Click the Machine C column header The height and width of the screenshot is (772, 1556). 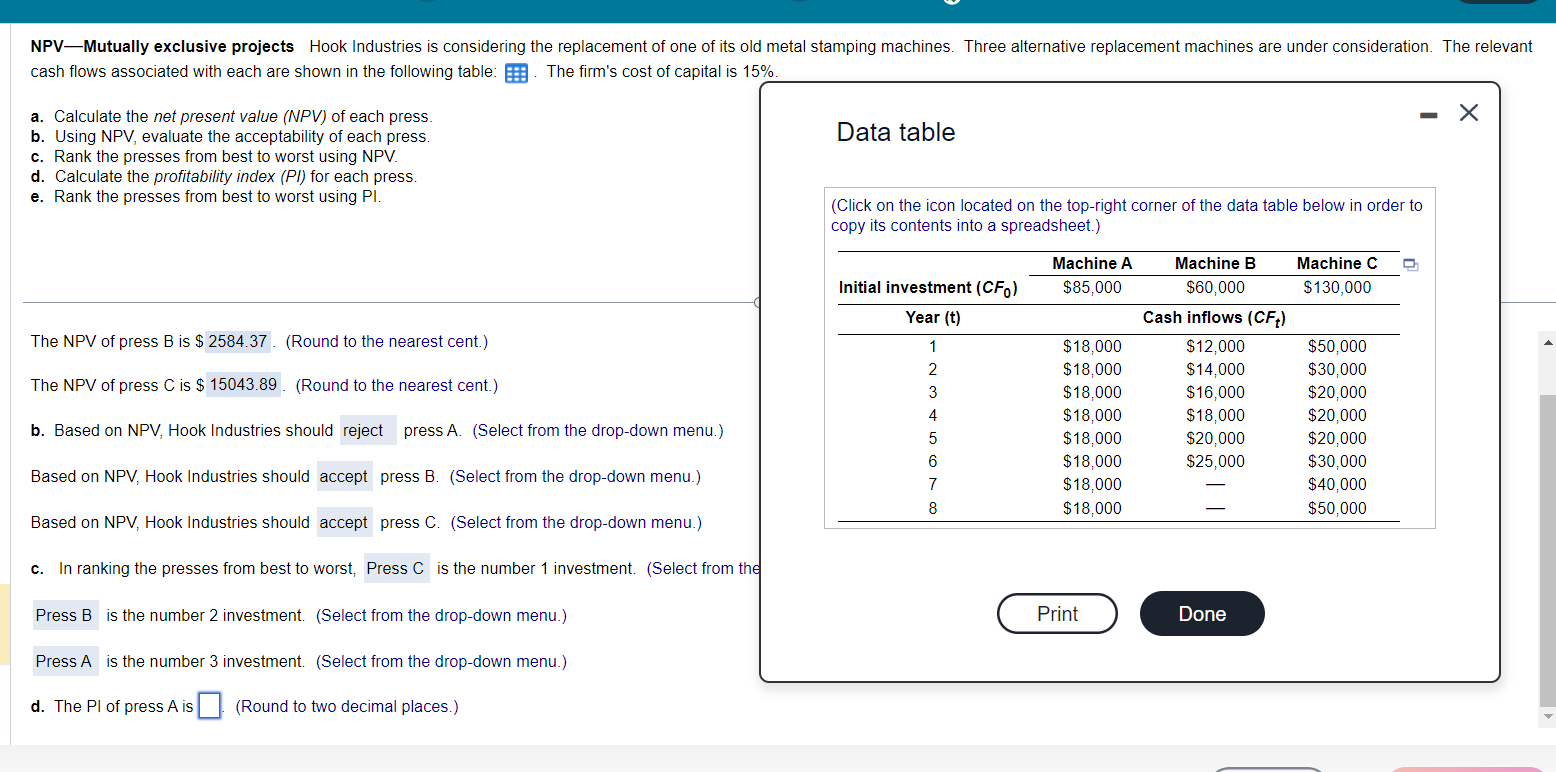click(1337, 264)
